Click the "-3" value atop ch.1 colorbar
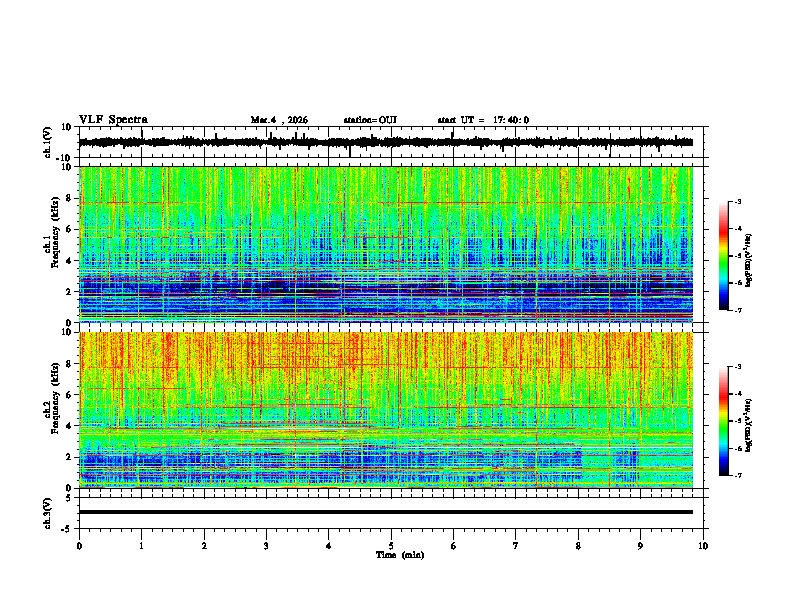The height and width of the screenshot is (612, 792). (737, 201)
